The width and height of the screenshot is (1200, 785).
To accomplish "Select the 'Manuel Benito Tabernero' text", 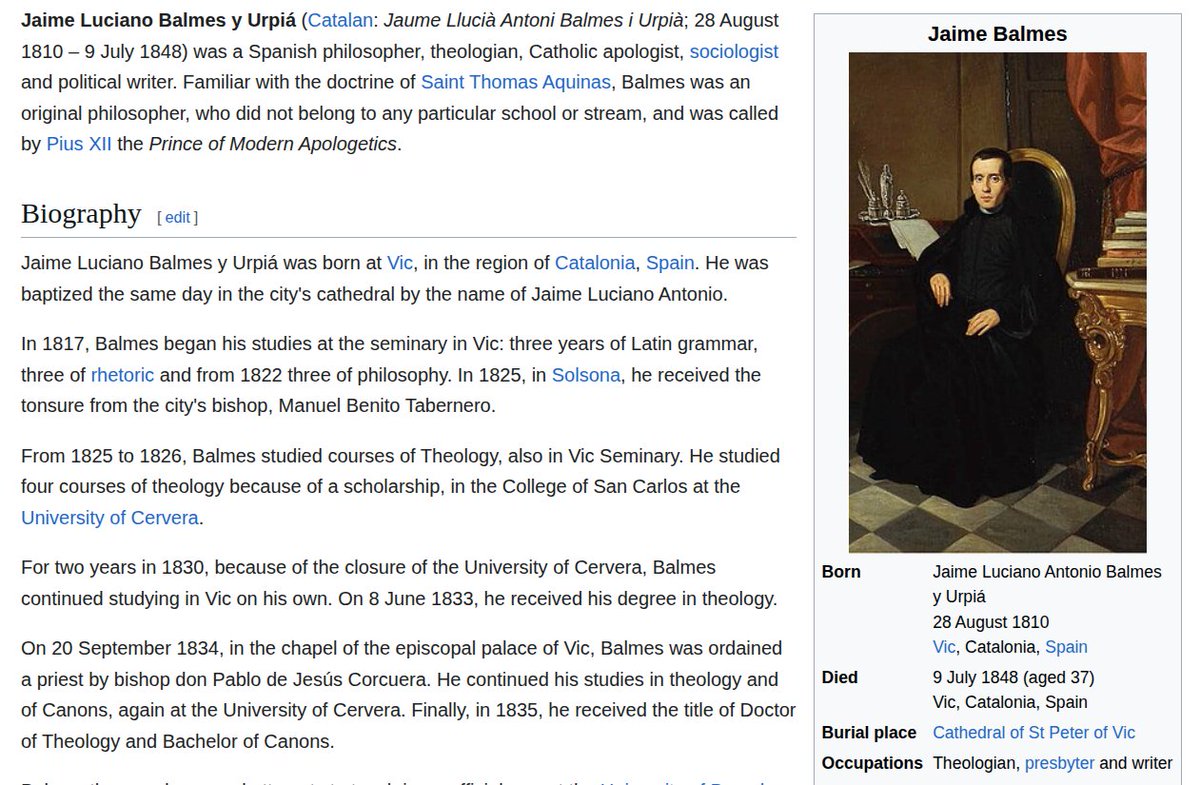I will (384, 406).
